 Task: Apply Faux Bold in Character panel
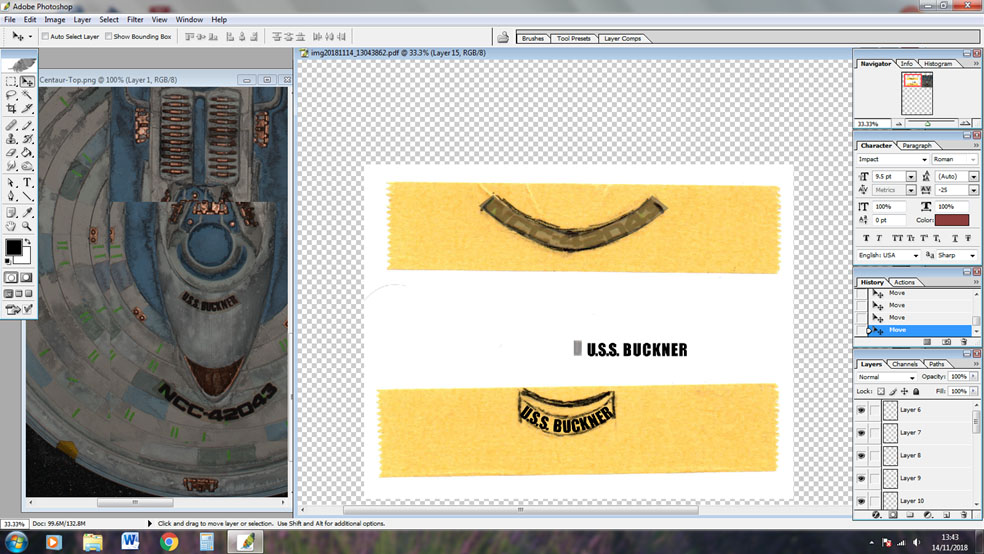pos(866,238)
